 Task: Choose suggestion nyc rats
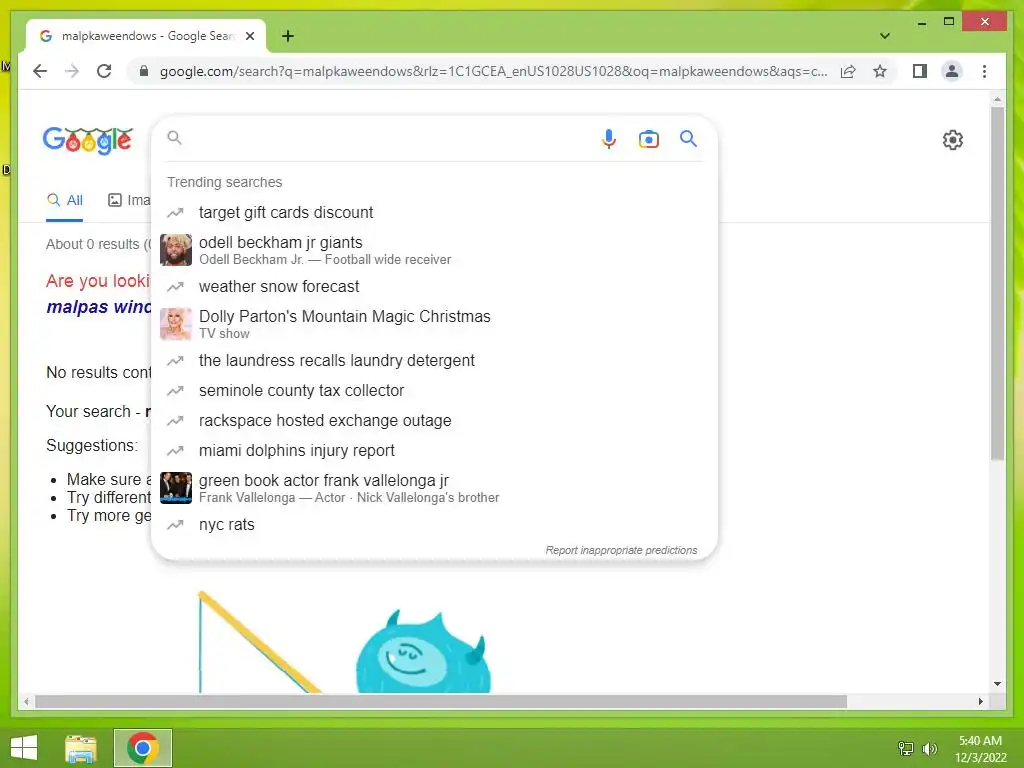pyautogui.click(x=434, y=524)
